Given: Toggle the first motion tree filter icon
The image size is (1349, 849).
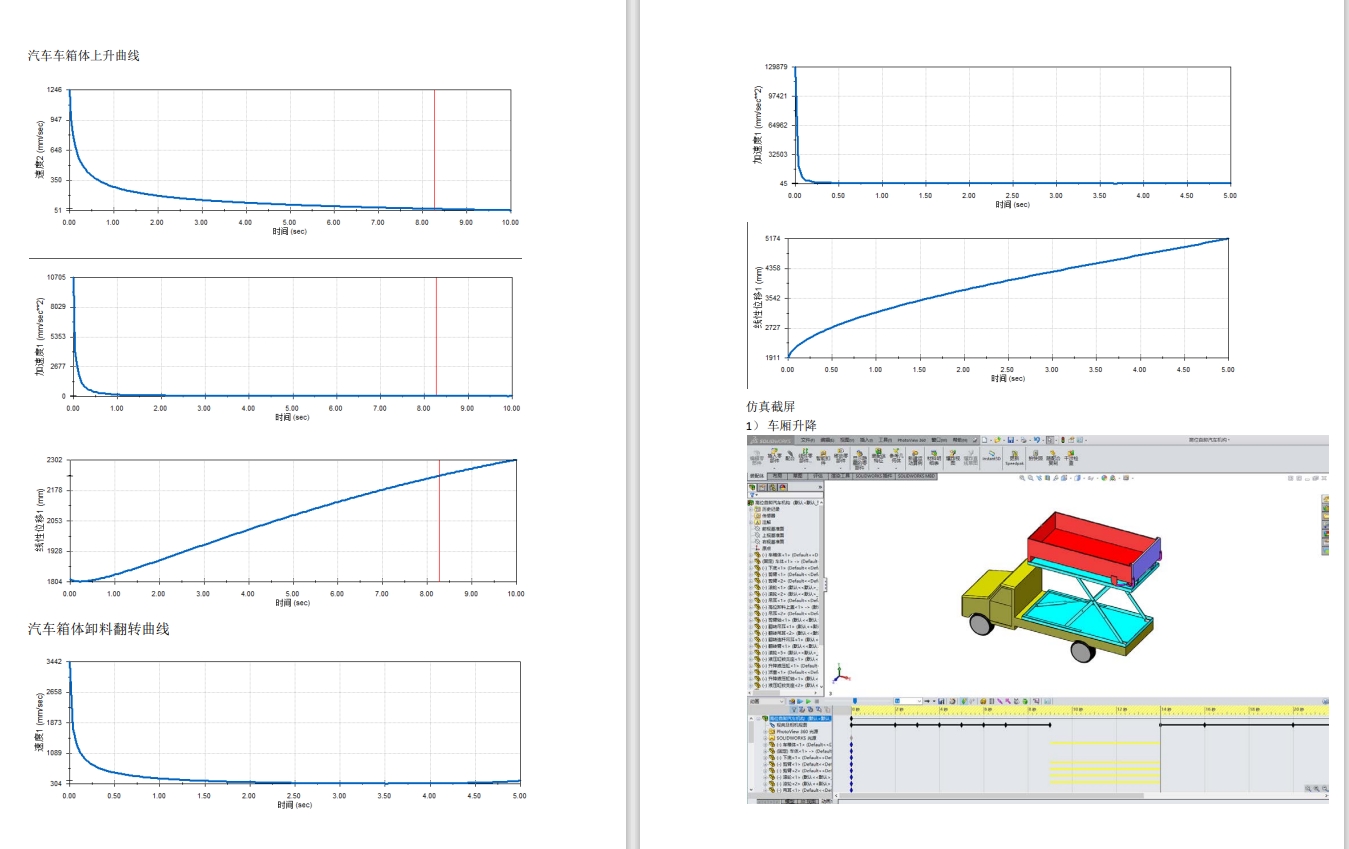Looking at the screenshot, I should 794,709.
